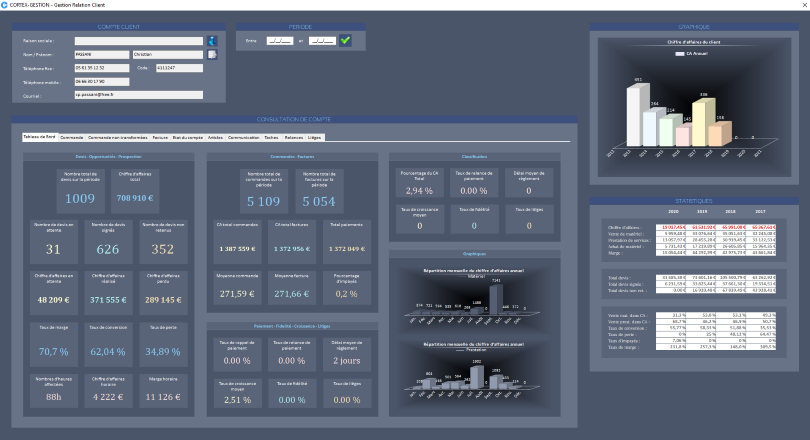Click the average growth rate value 2,51 %
Viewport: 810px width, 440px height.
[237, 400]
